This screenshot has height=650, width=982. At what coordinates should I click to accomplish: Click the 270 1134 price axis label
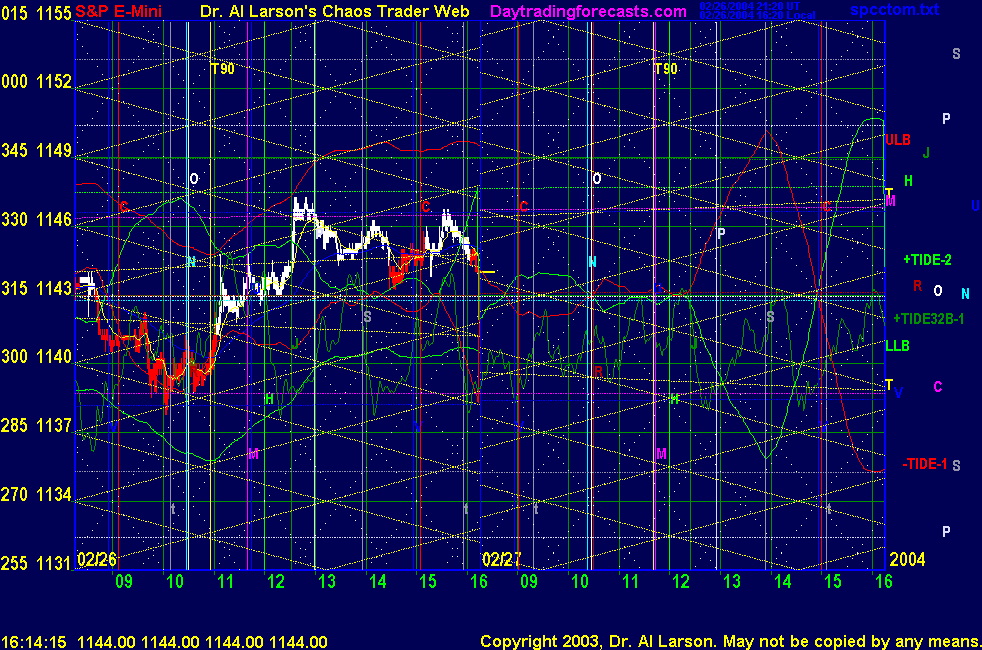click(x=36, y=494)
